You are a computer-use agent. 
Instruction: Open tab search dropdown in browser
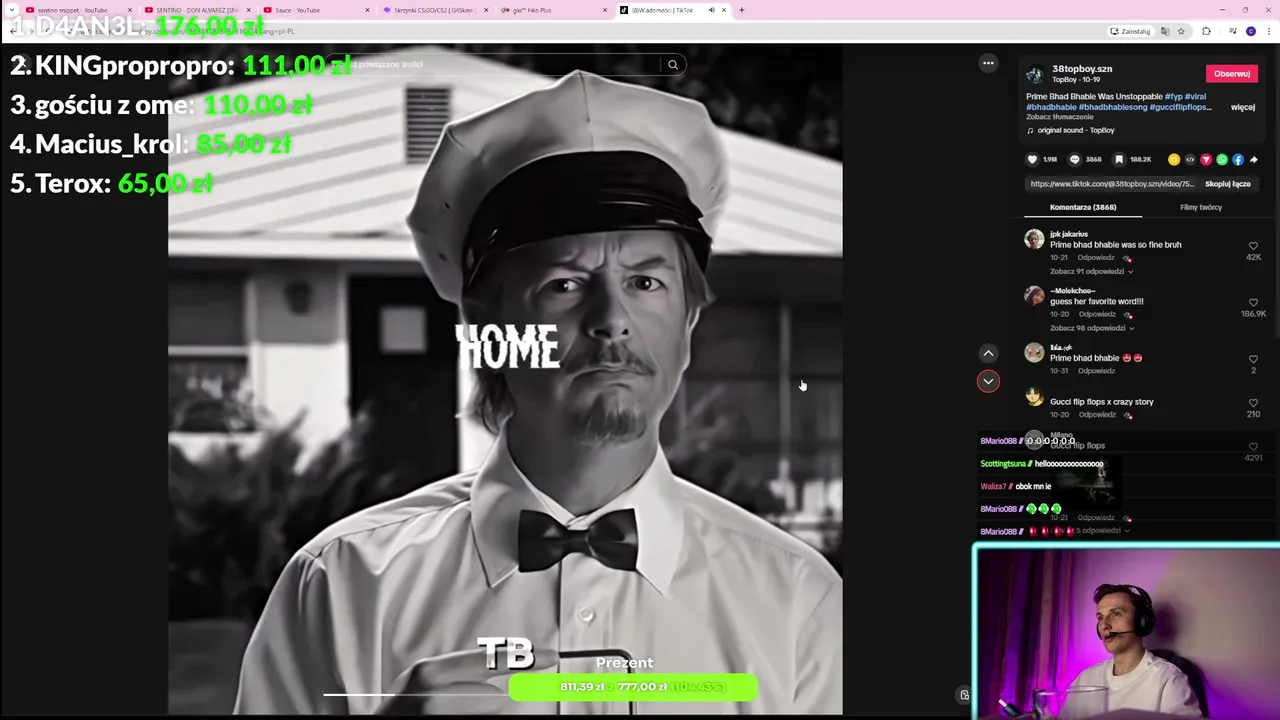11,10
